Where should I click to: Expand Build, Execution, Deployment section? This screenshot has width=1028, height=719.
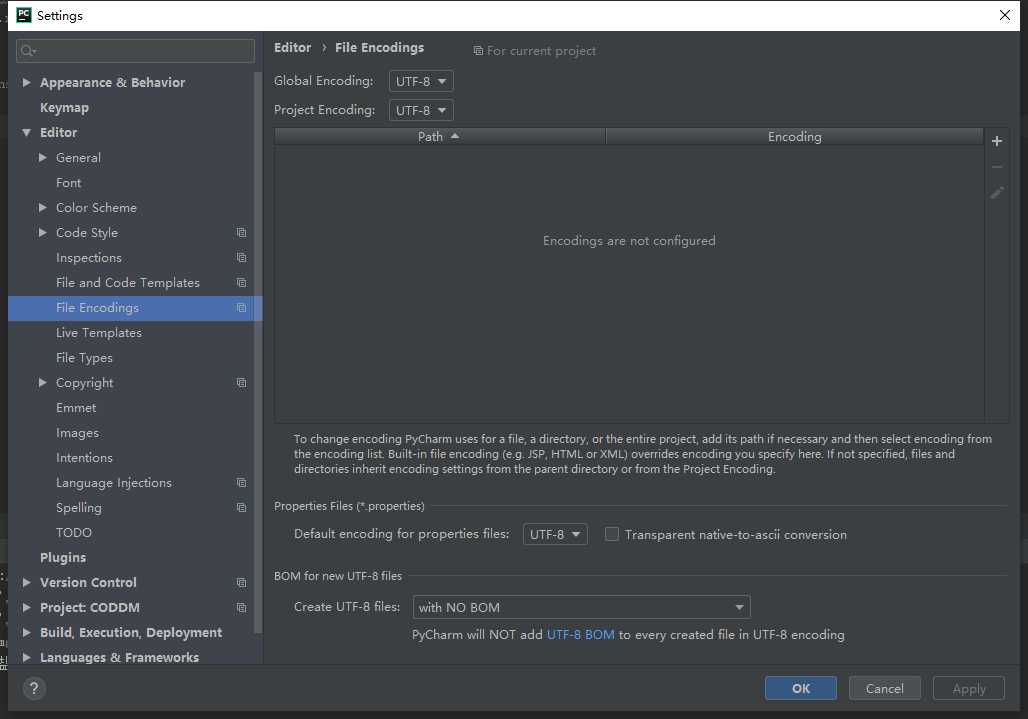point(26,632)
